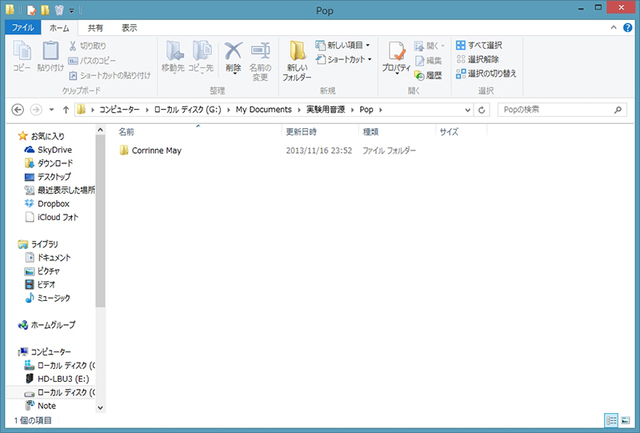The height and width of the screenshot is (433, 640).
Task: Click the Up one level arrow
Action: pos(66,110)
